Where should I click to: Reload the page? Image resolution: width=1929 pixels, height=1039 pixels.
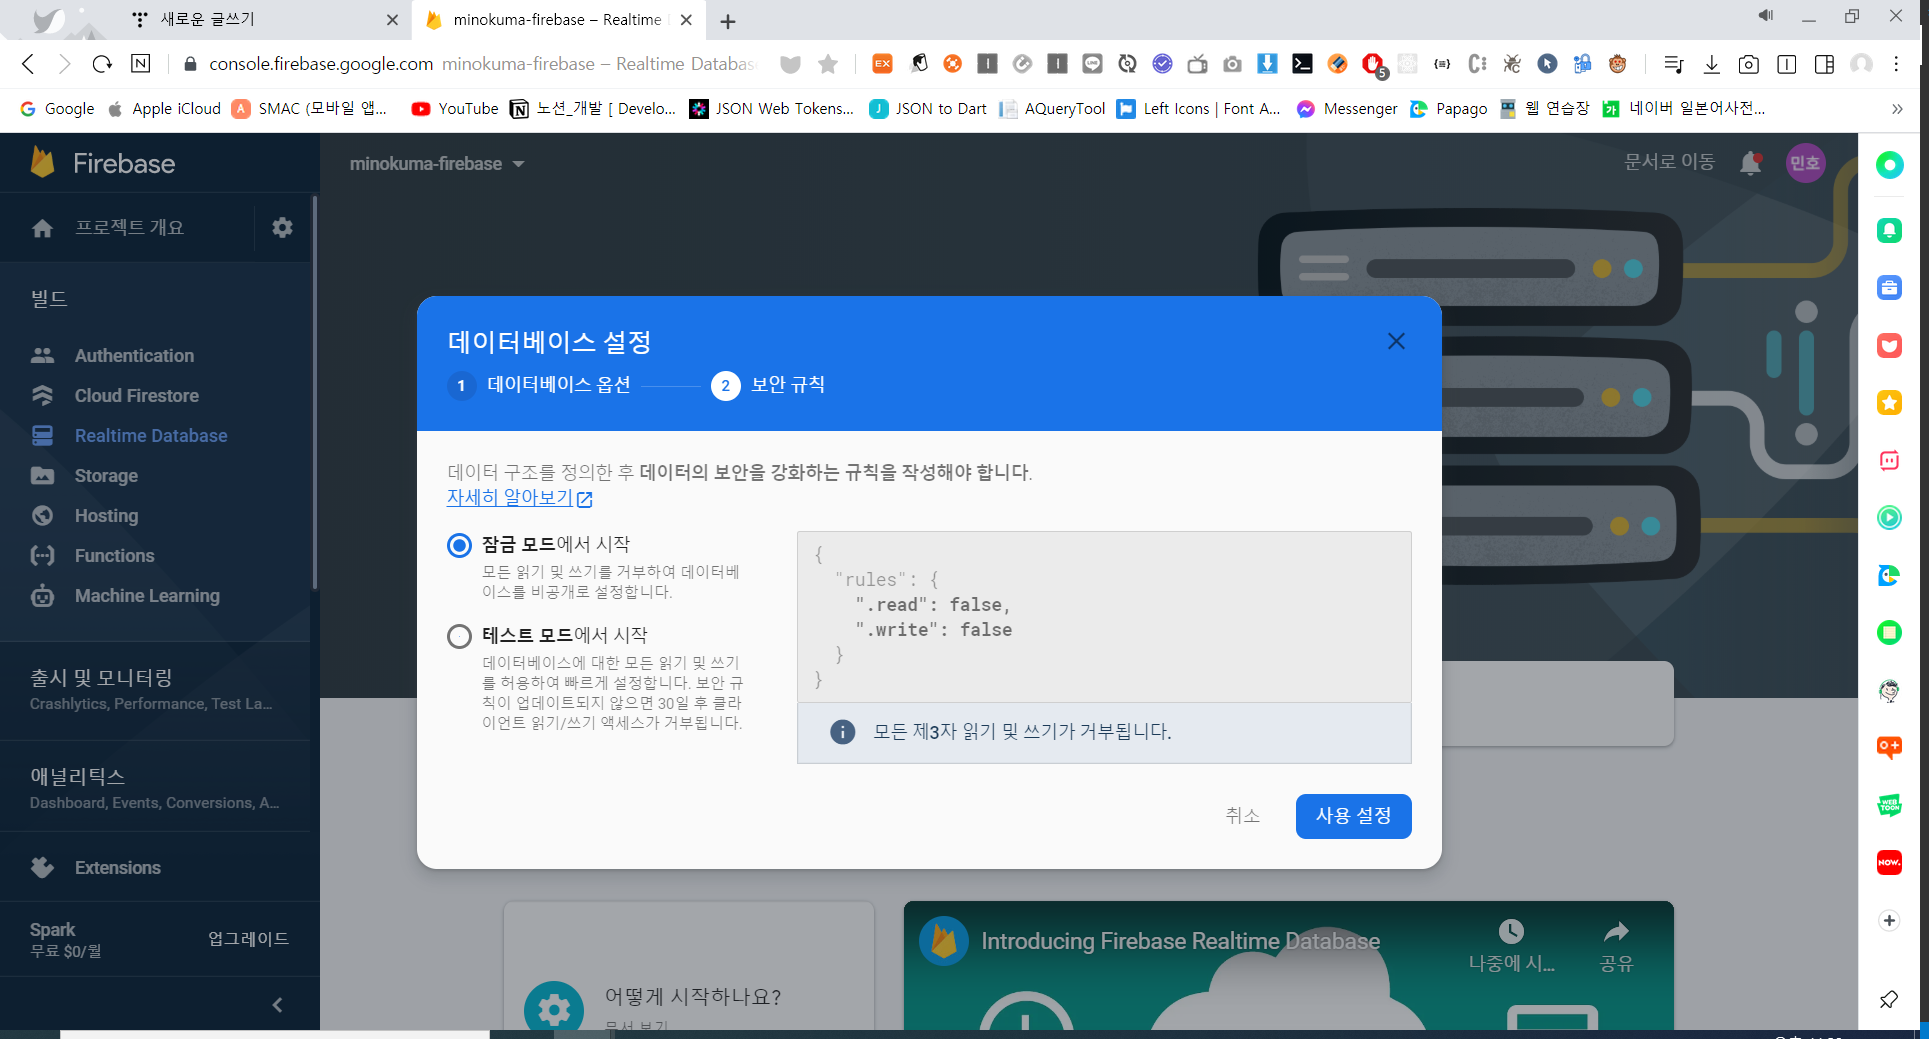(x=102, y=64)
